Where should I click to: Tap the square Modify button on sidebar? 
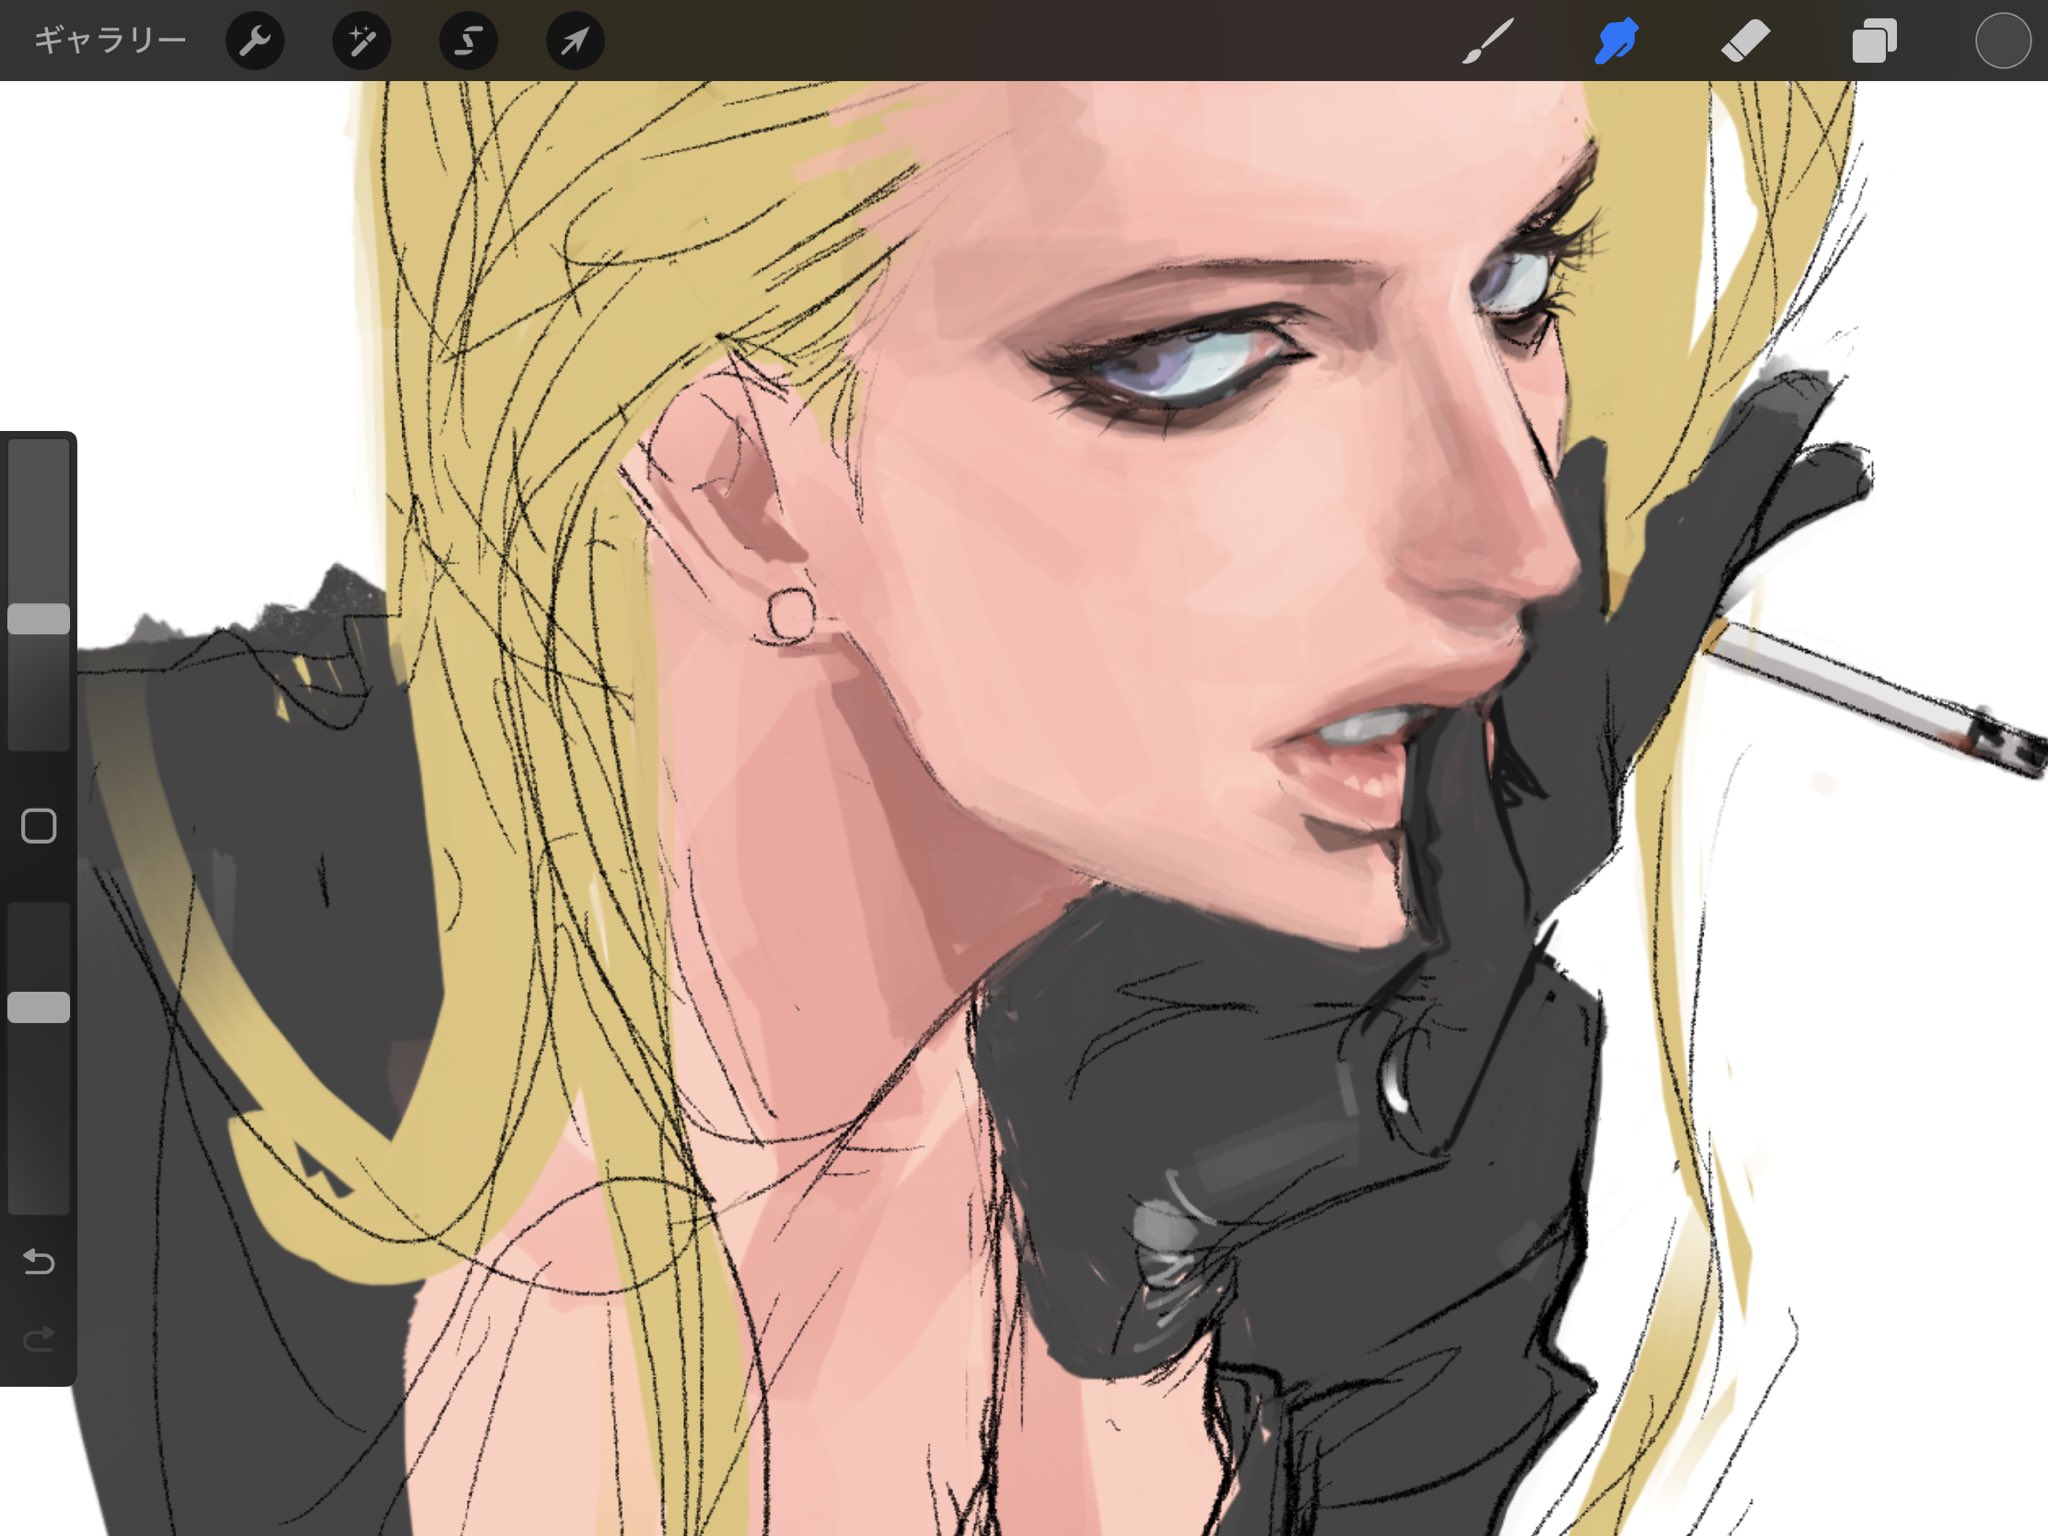[x=39, y=826]
